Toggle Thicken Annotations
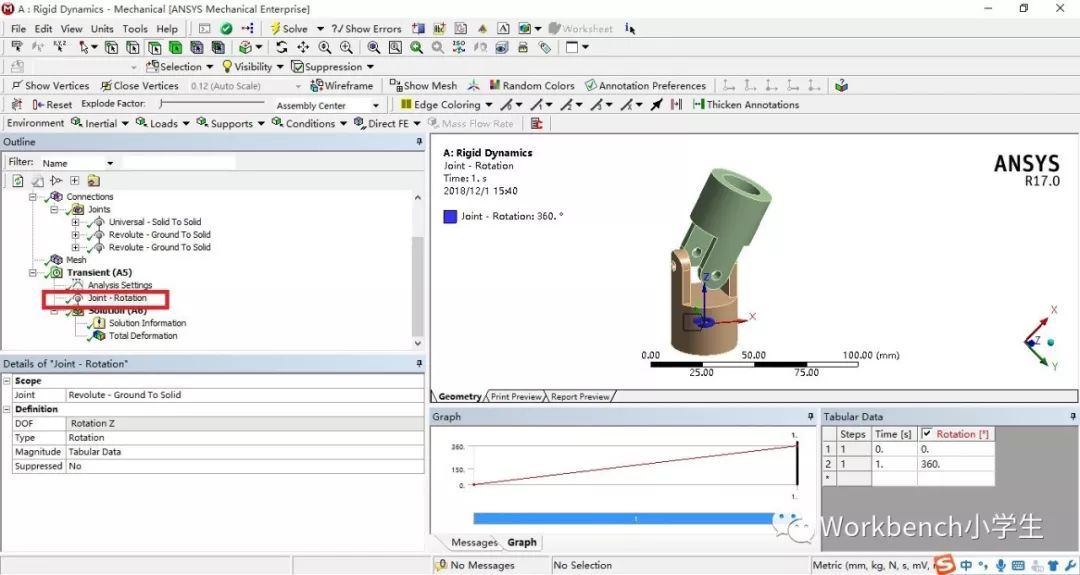Viewport: 1080px width, 575px height. tap(746, 105)
